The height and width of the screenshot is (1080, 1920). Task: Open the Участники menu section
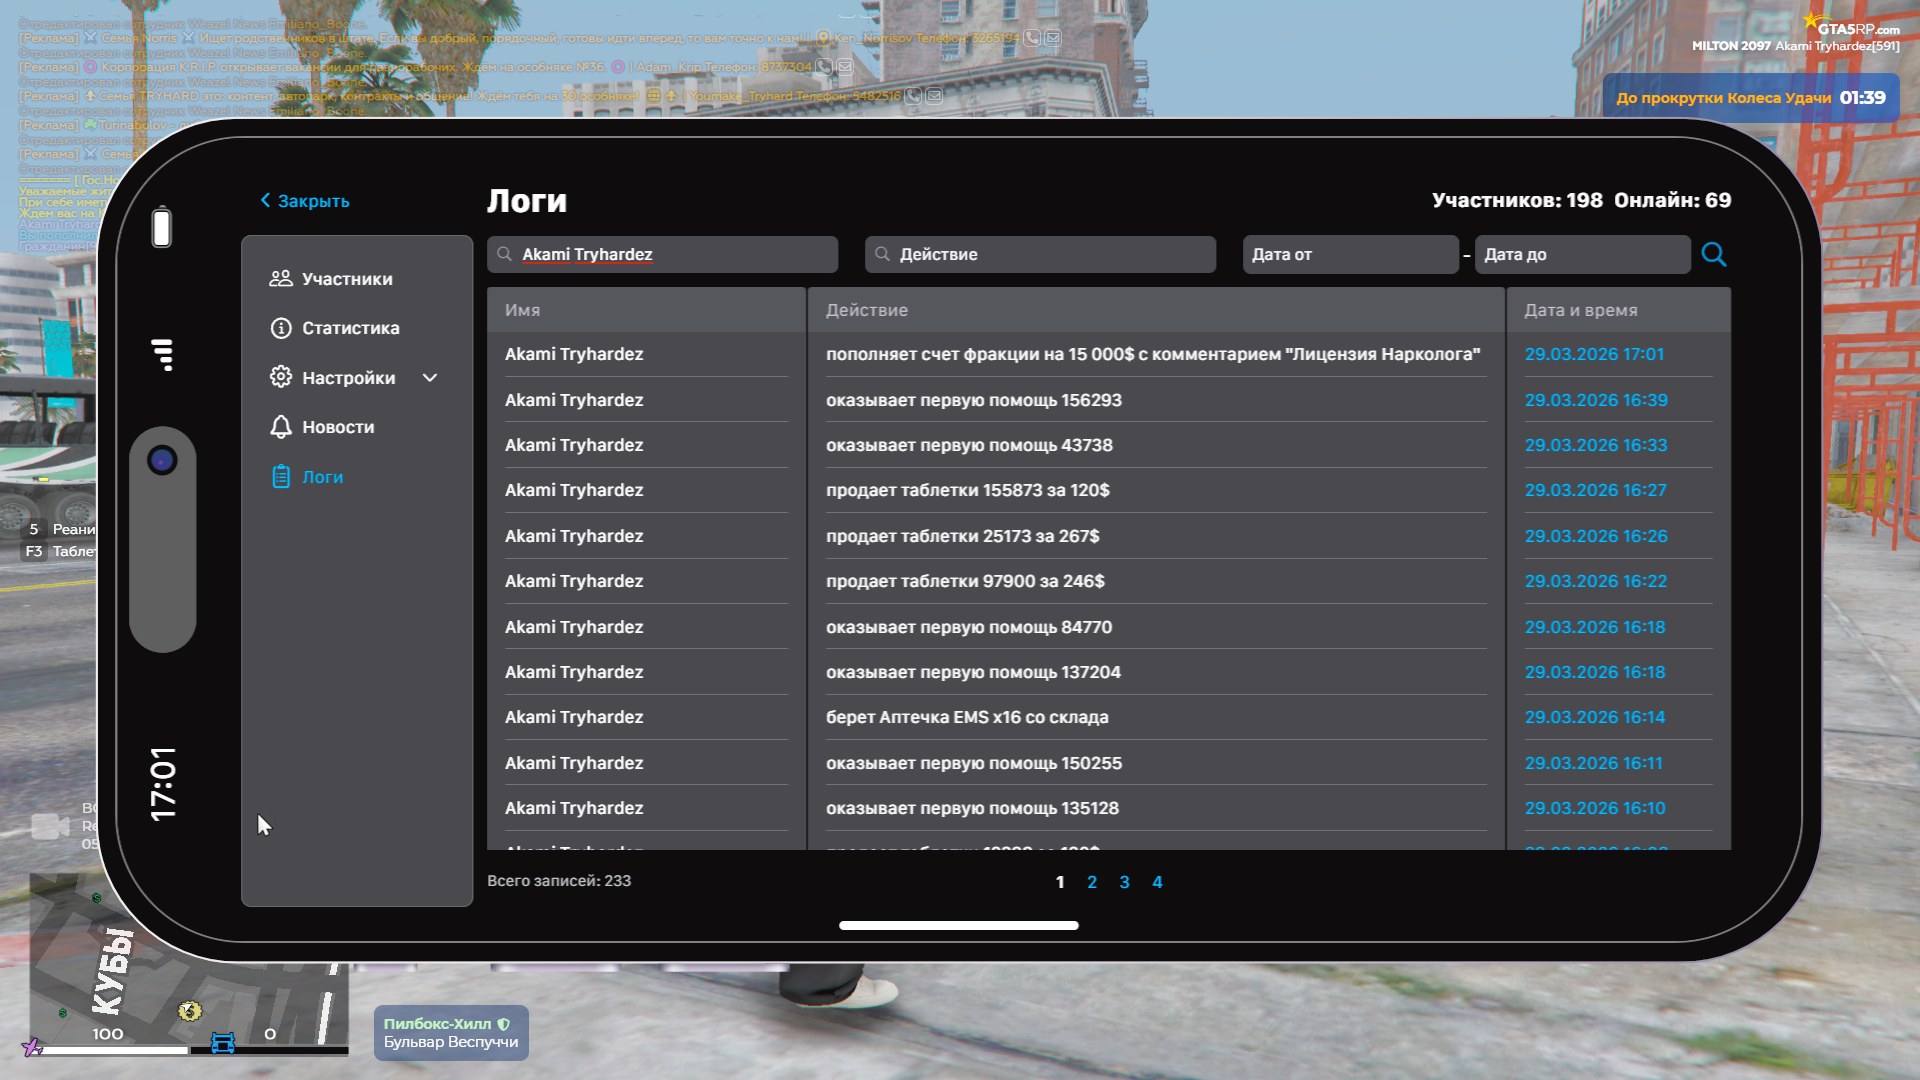click(x=347, y=279)
